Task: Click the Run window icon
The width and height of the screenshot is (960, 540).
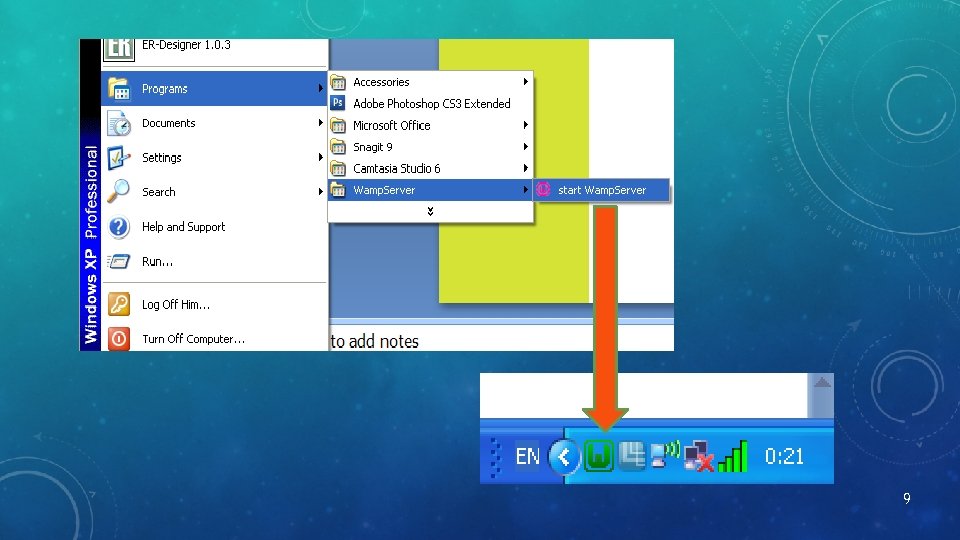Action: pyautogui.click(x=119, y=261)
